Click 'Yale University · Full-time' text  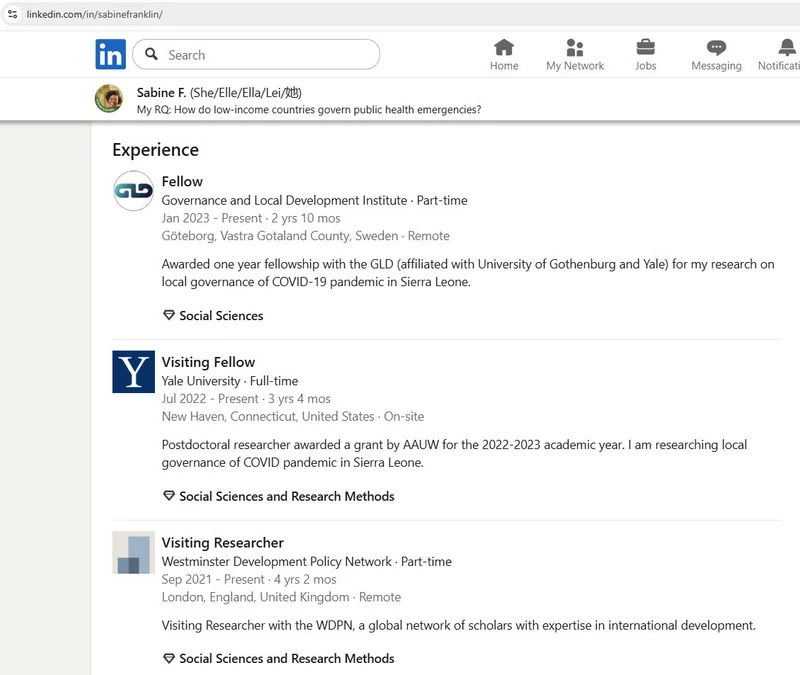point(230,381)
